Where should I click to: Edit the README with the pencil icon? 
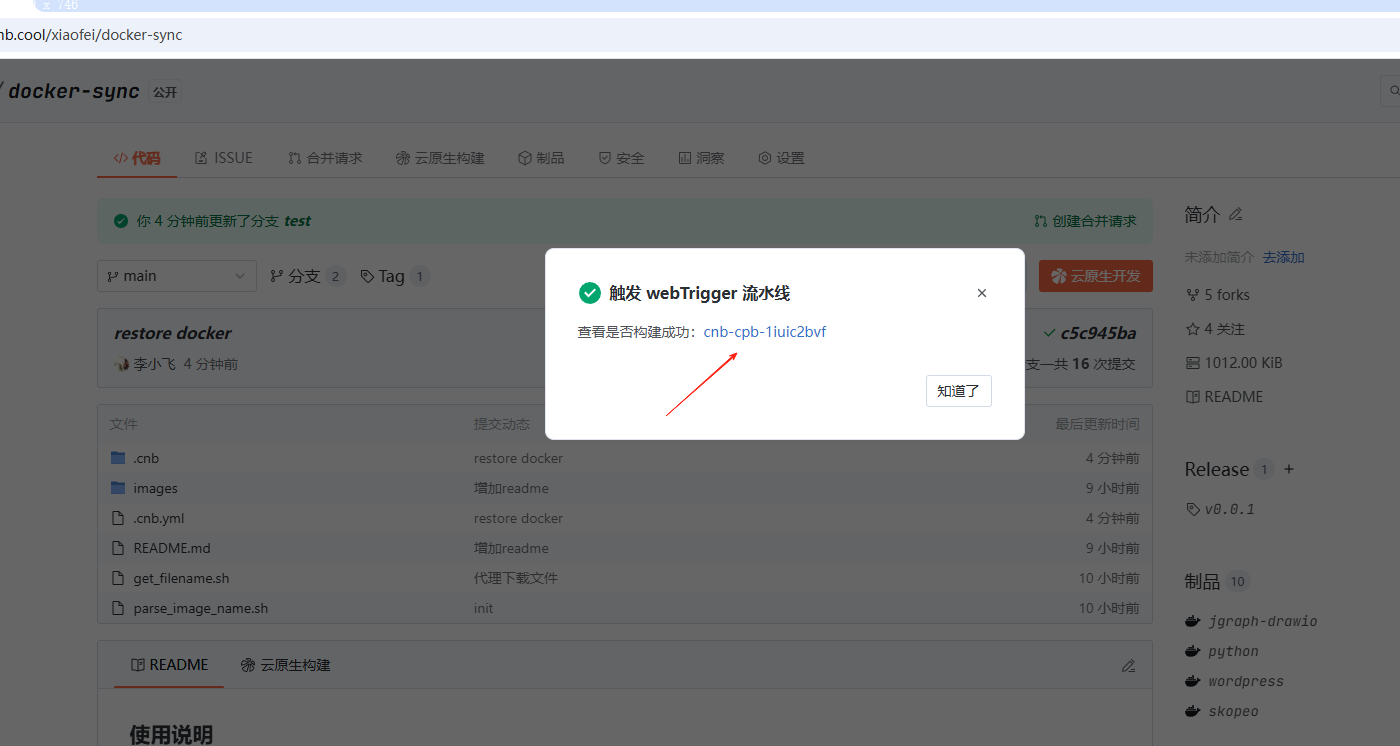1128,665
